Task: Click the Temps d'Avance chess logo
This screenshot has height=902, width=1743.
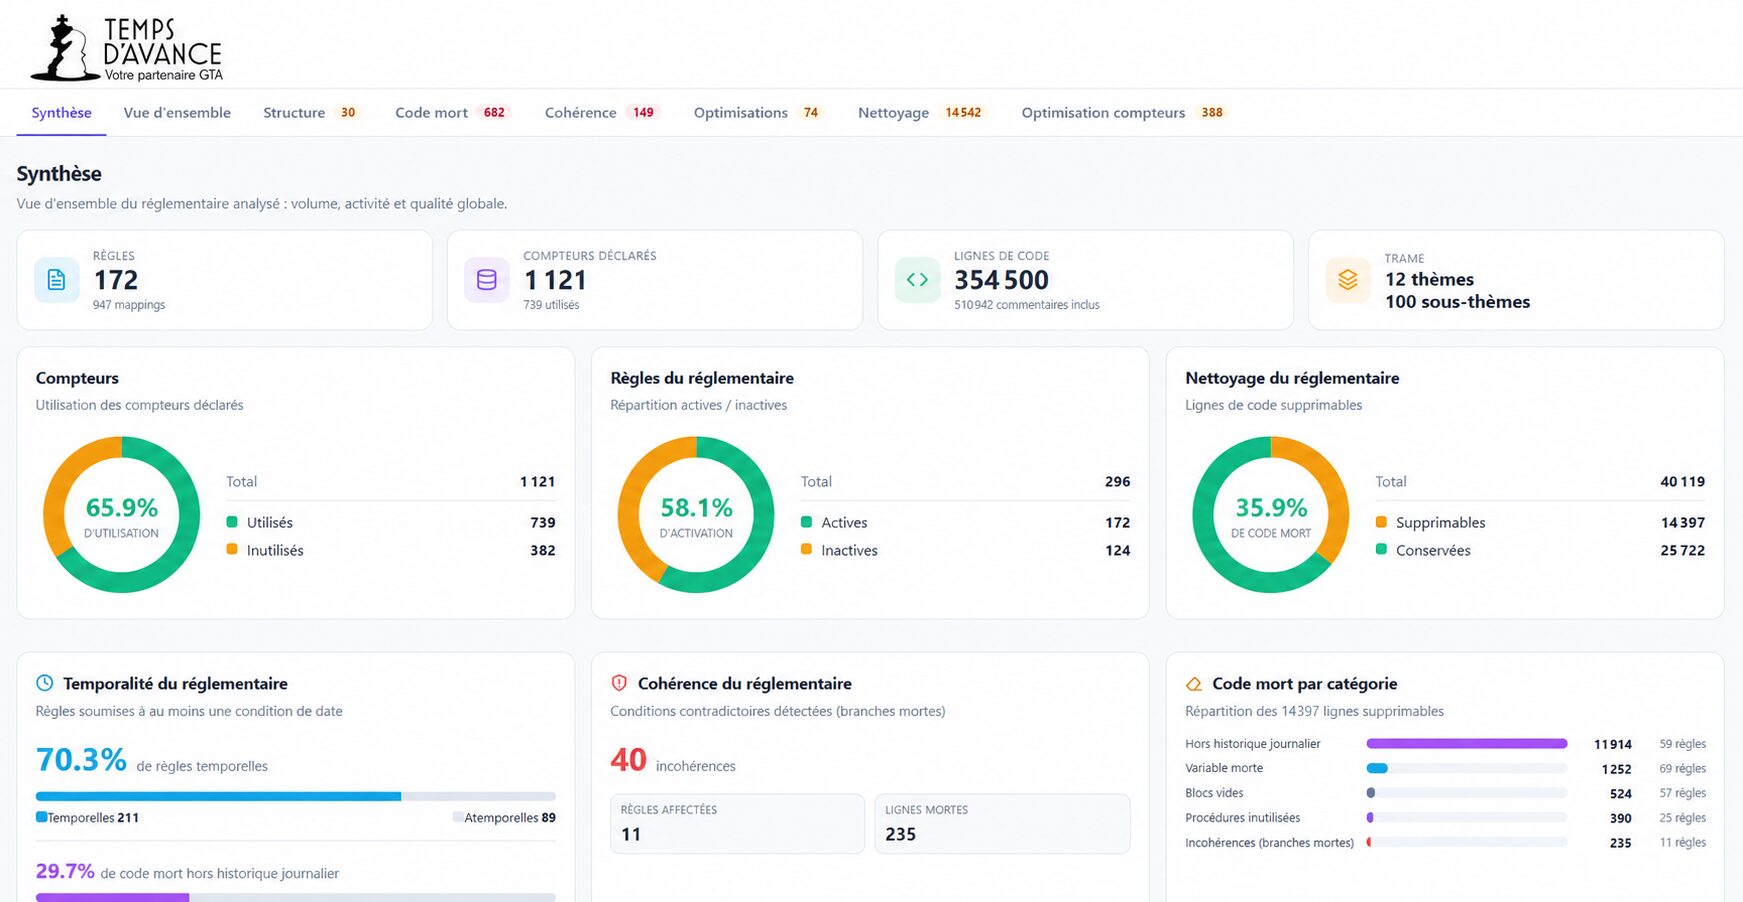Action: coord(126,48)
